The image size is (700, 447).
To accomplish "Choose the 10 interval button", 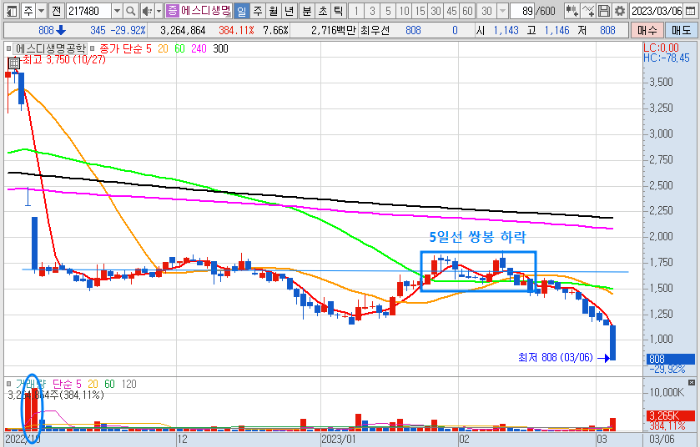I will point(404,10).
